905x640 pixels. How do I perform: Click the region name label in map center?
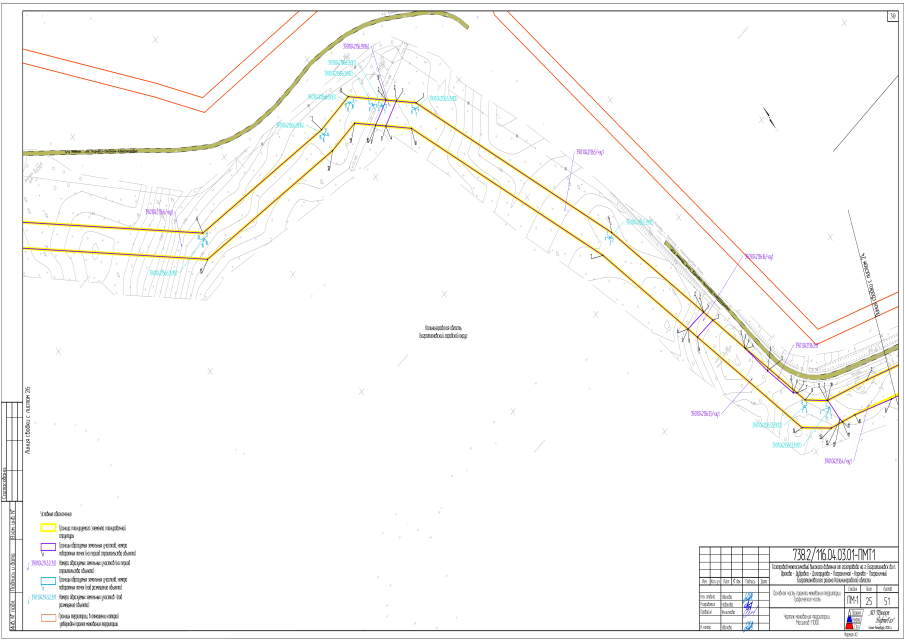(x=445, y=332)
